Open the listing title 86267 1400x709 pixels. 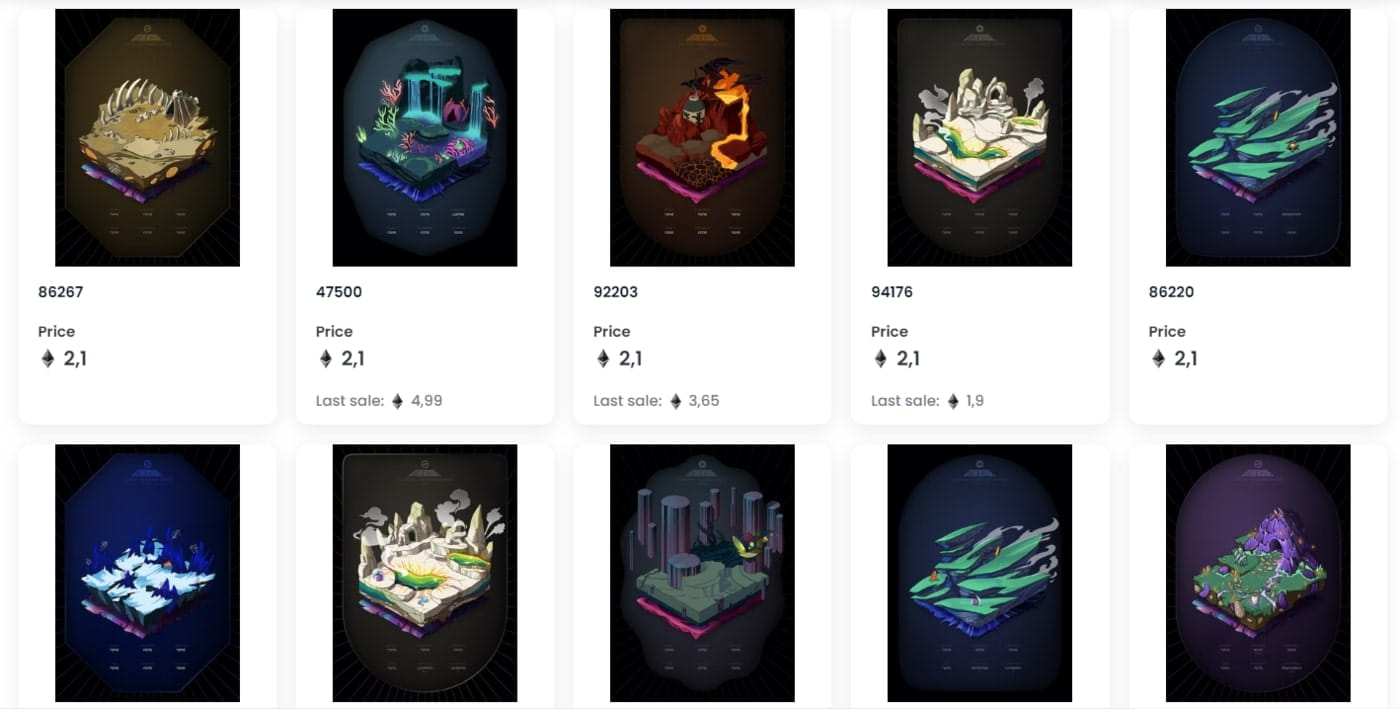click(x=60, y=292)
